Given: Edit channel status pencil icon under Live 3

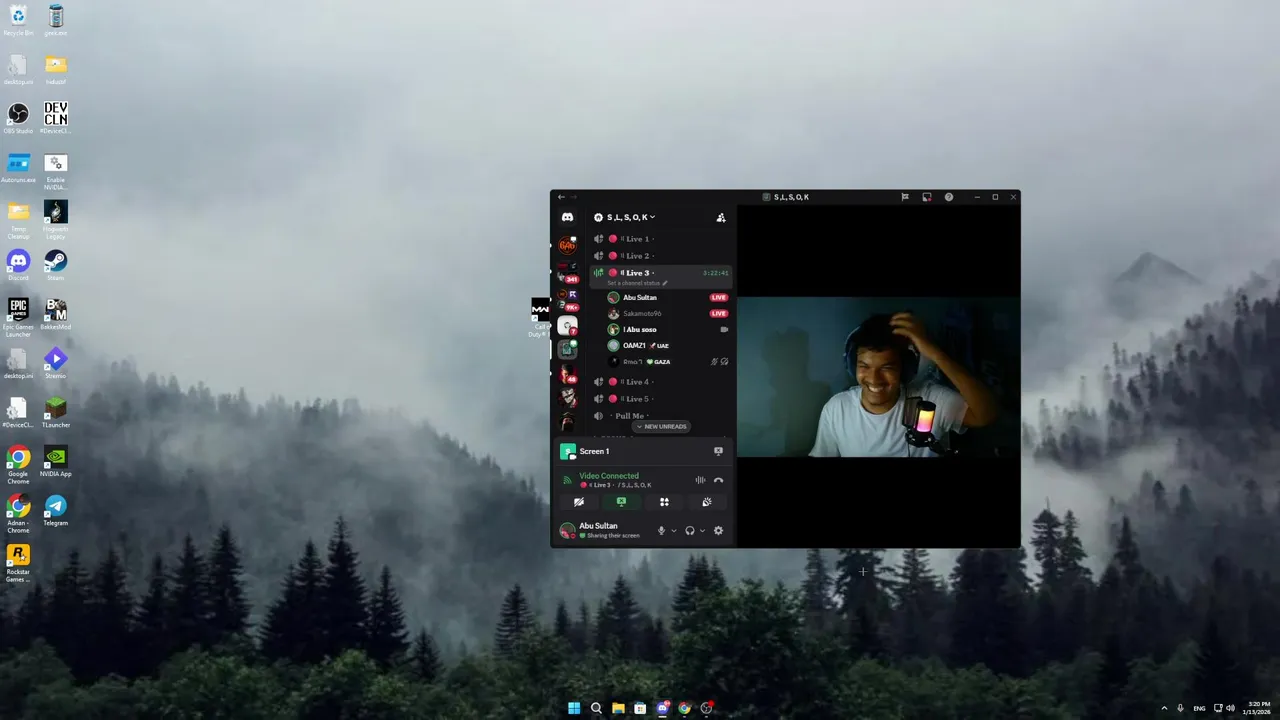Looking at the screenshot, I should (x=665, y=283).
